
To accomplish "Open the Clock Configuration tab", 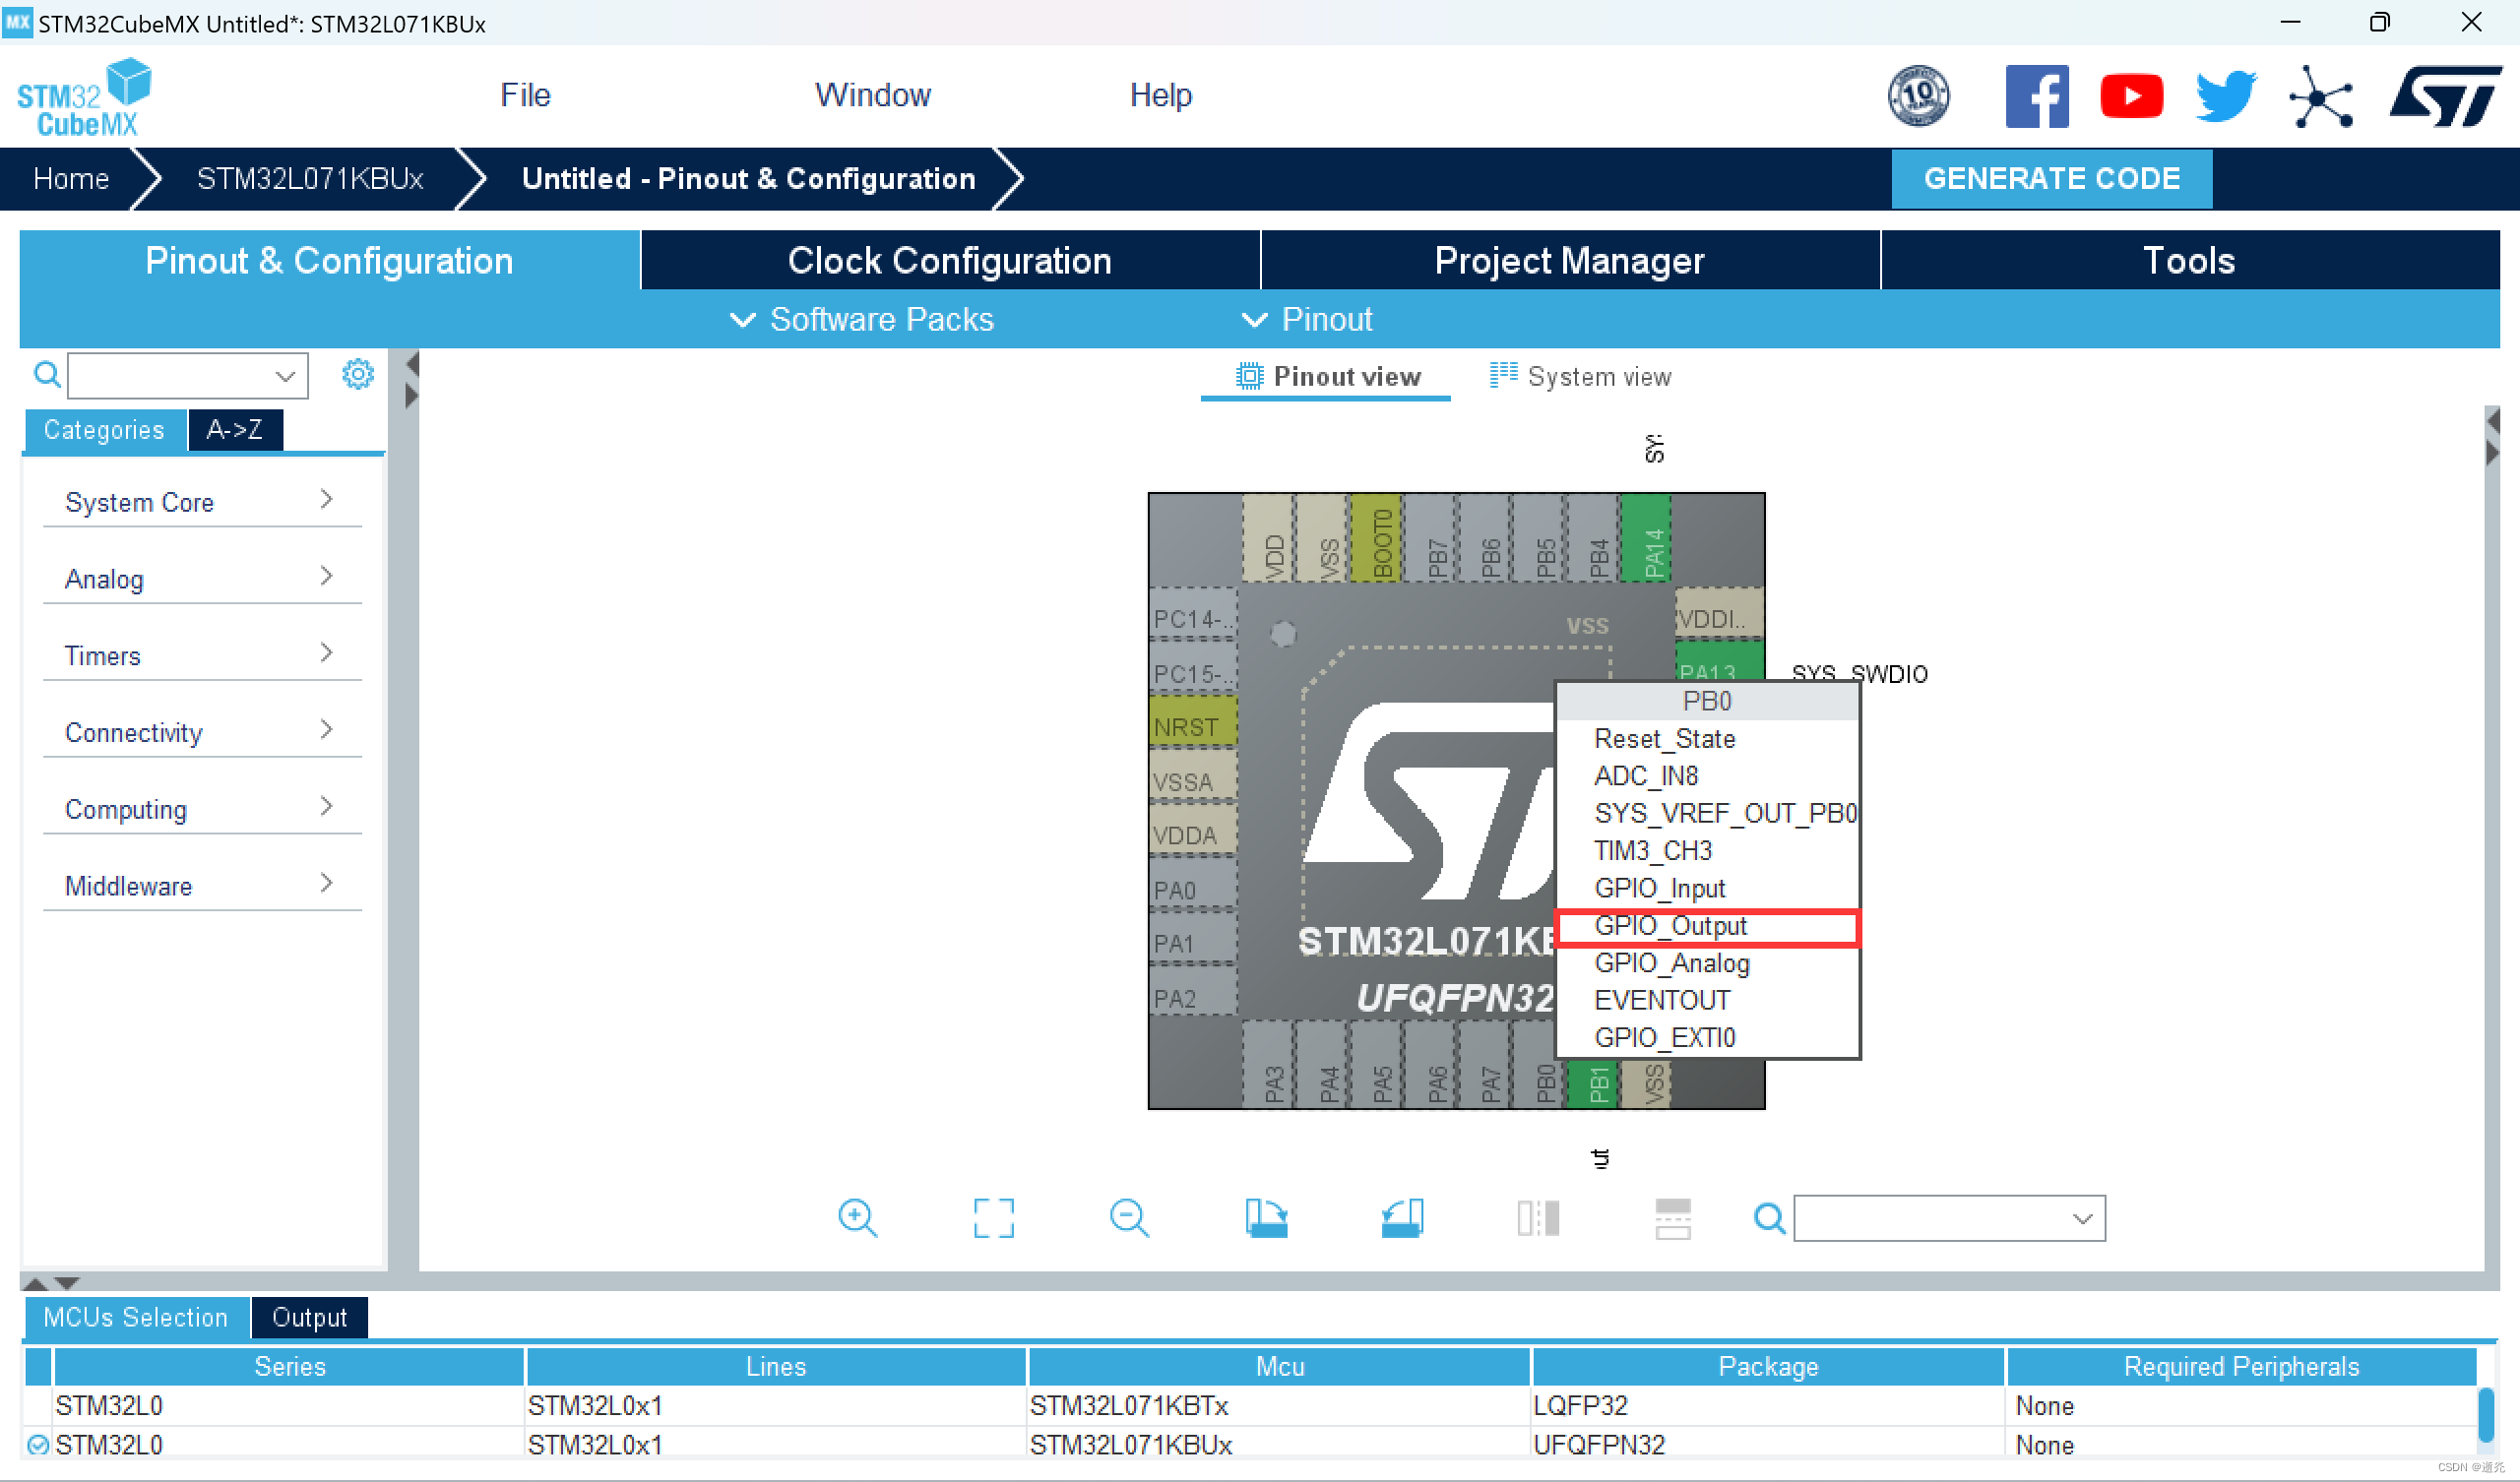I will pyautogui.click(x=949, y=260).
